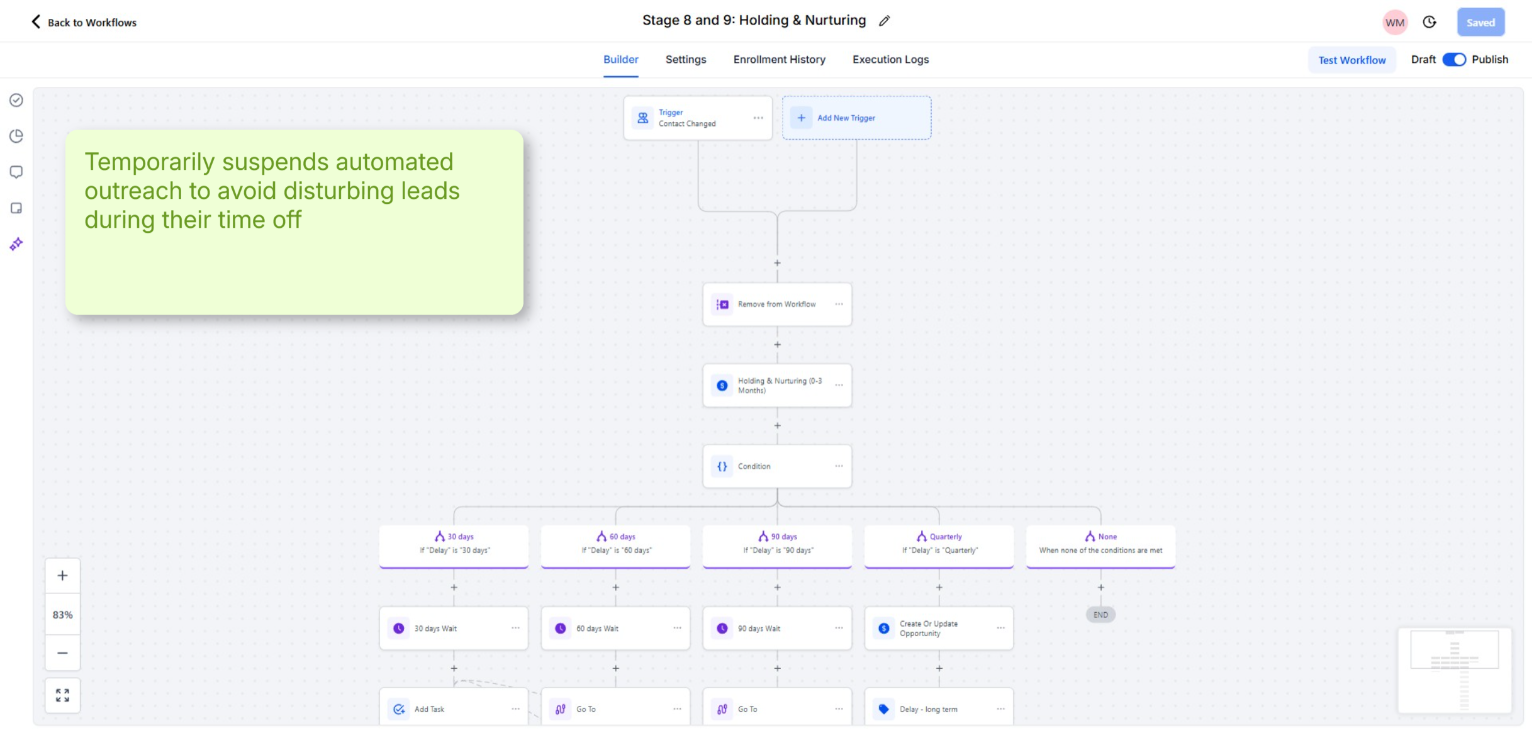The height and width of the screenshot is (733, 1532).
Task: Click the pencil icon to rename workflow
Action: [884, 20]
